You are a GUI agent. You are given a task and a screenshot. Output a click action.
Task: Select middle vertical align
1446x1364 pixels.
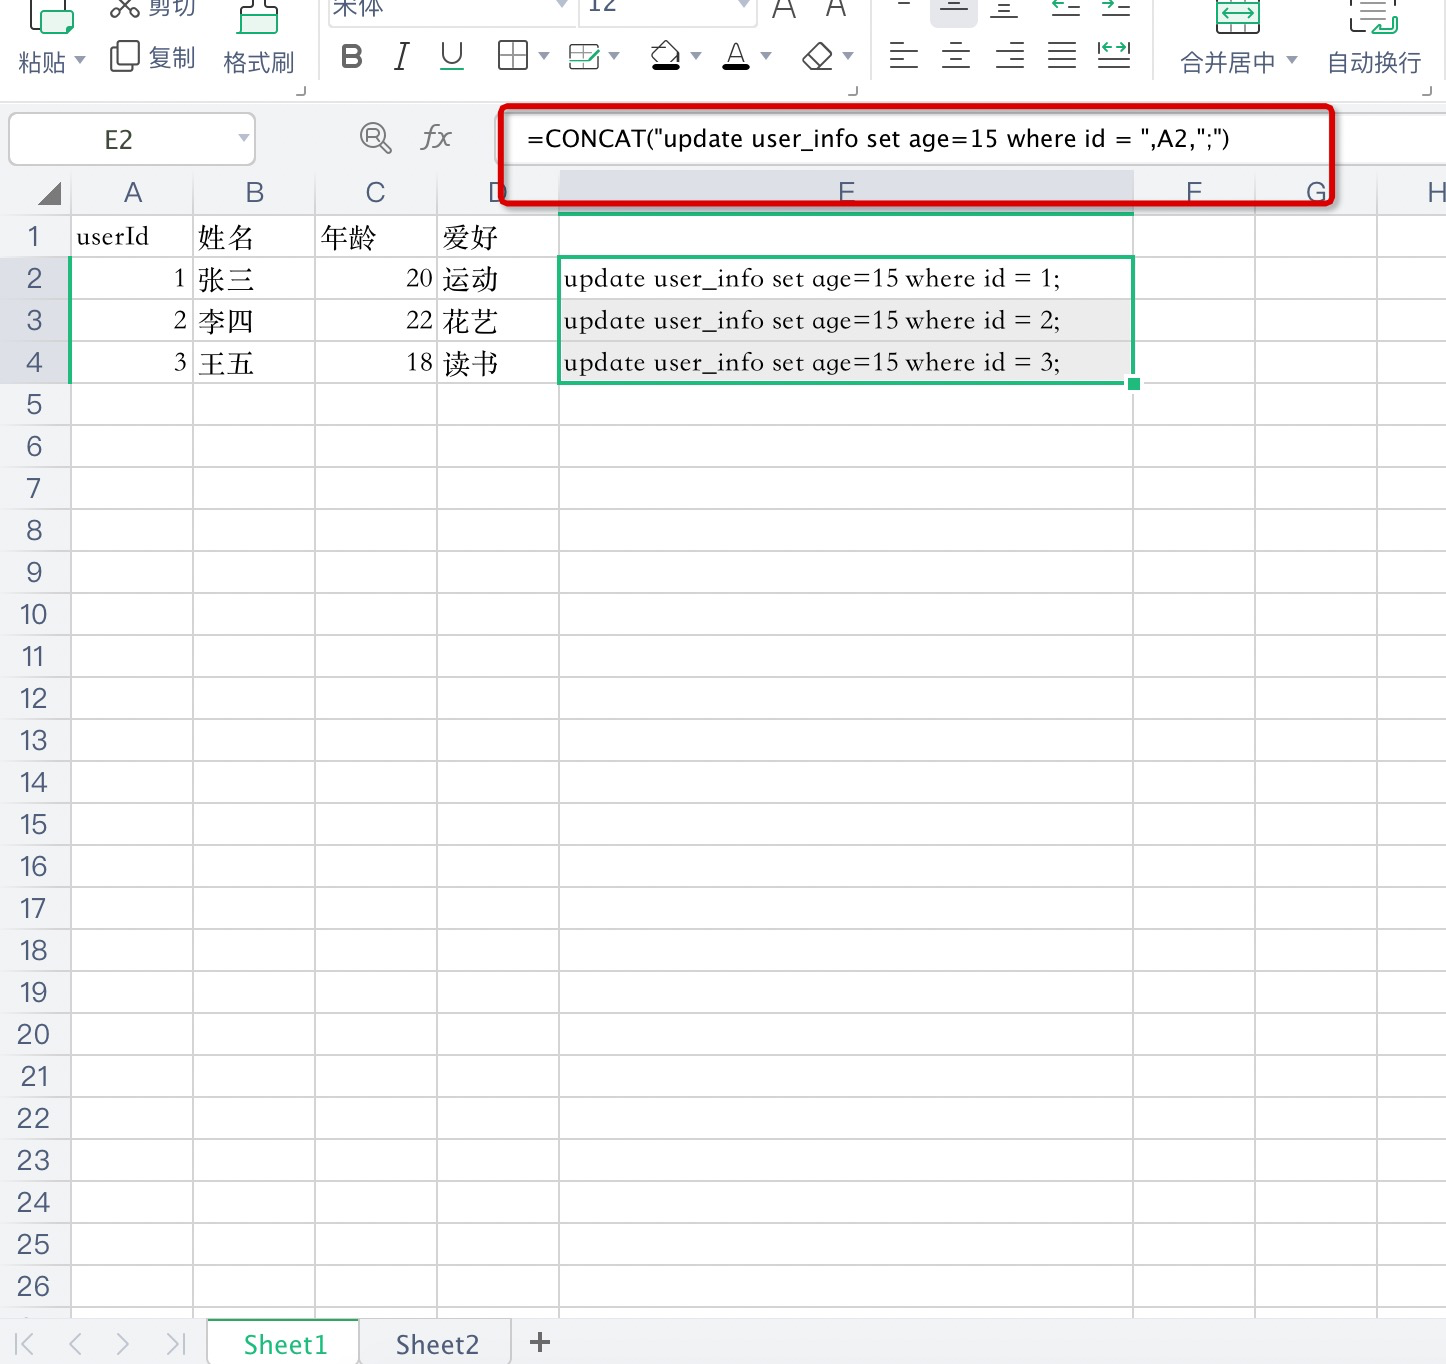pyautogui.click(x=954, y=10)
